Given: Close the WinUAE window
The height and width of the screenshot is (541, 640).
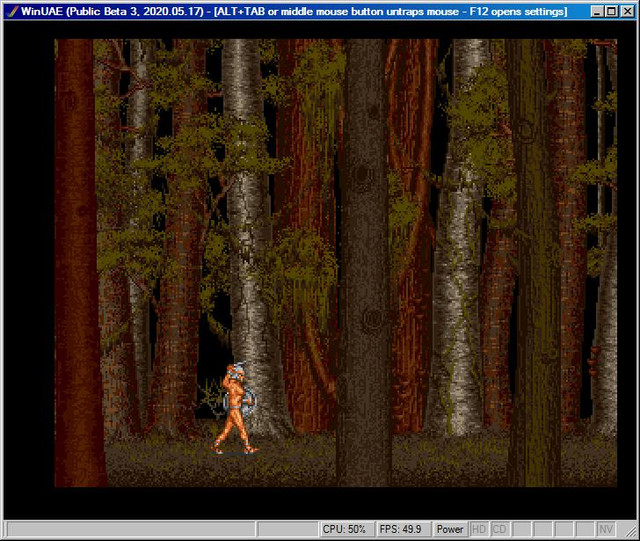Looking at the screenshot, I should 627,11.
